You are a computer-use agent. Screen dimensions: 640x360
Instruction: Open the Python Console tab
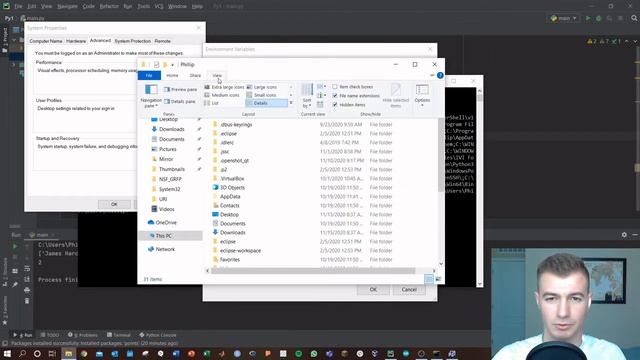click(158, 335)
